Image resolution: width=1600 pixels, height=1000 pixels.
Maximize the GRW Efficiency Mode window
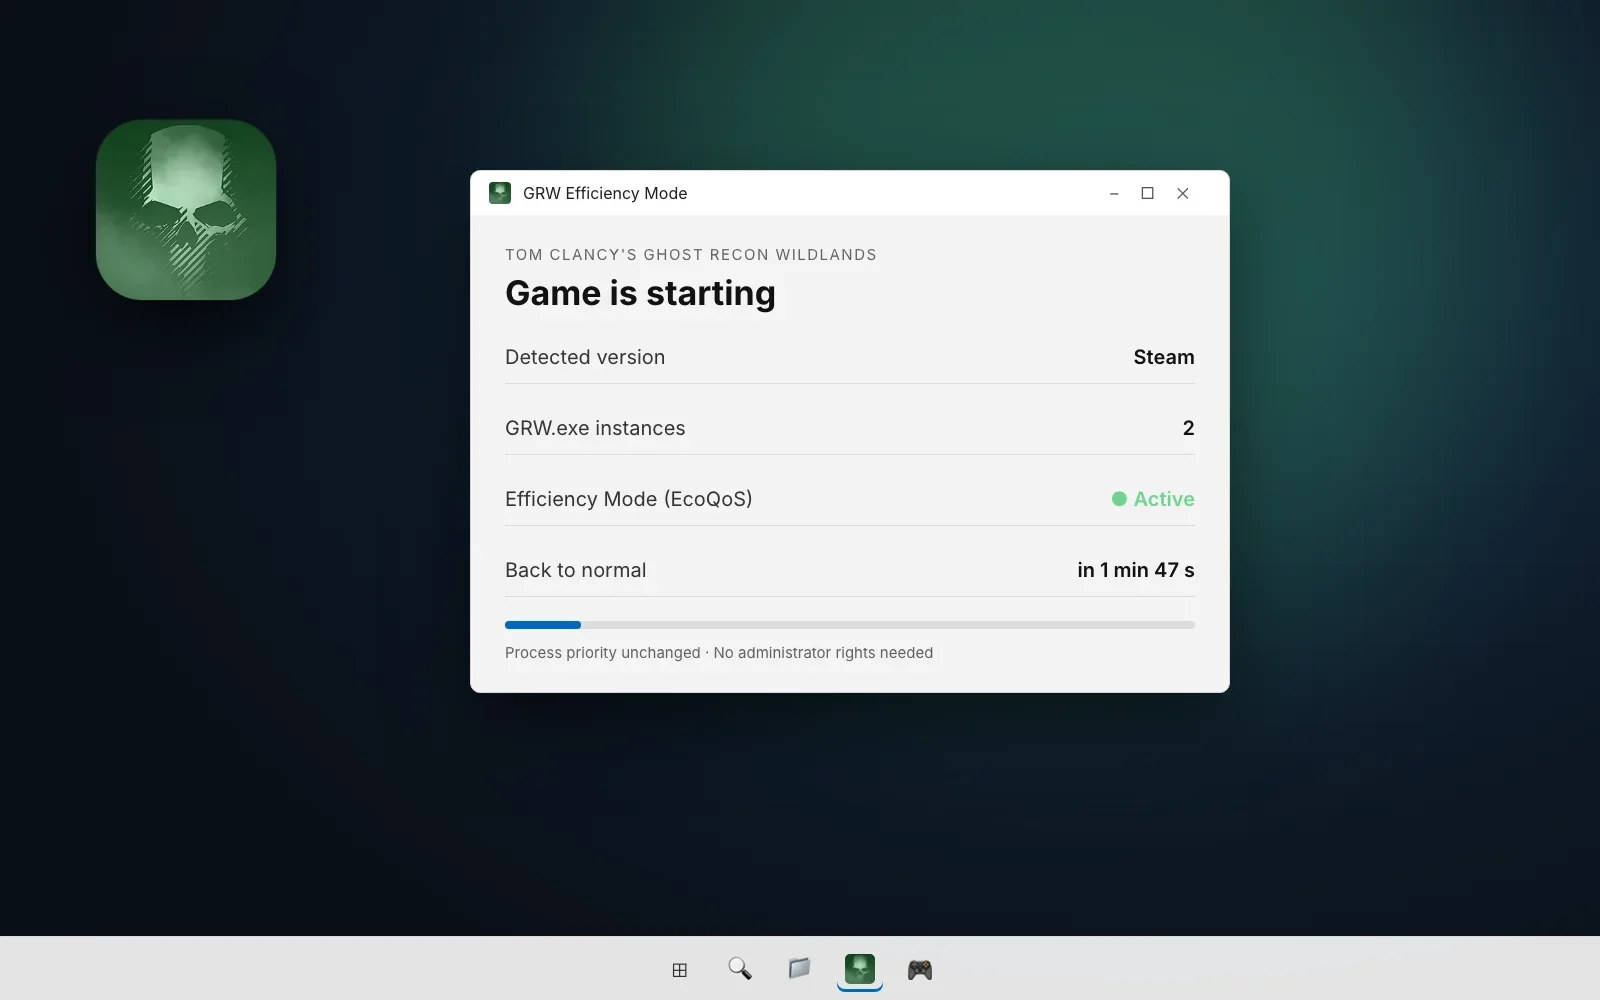click(1148, 194)
